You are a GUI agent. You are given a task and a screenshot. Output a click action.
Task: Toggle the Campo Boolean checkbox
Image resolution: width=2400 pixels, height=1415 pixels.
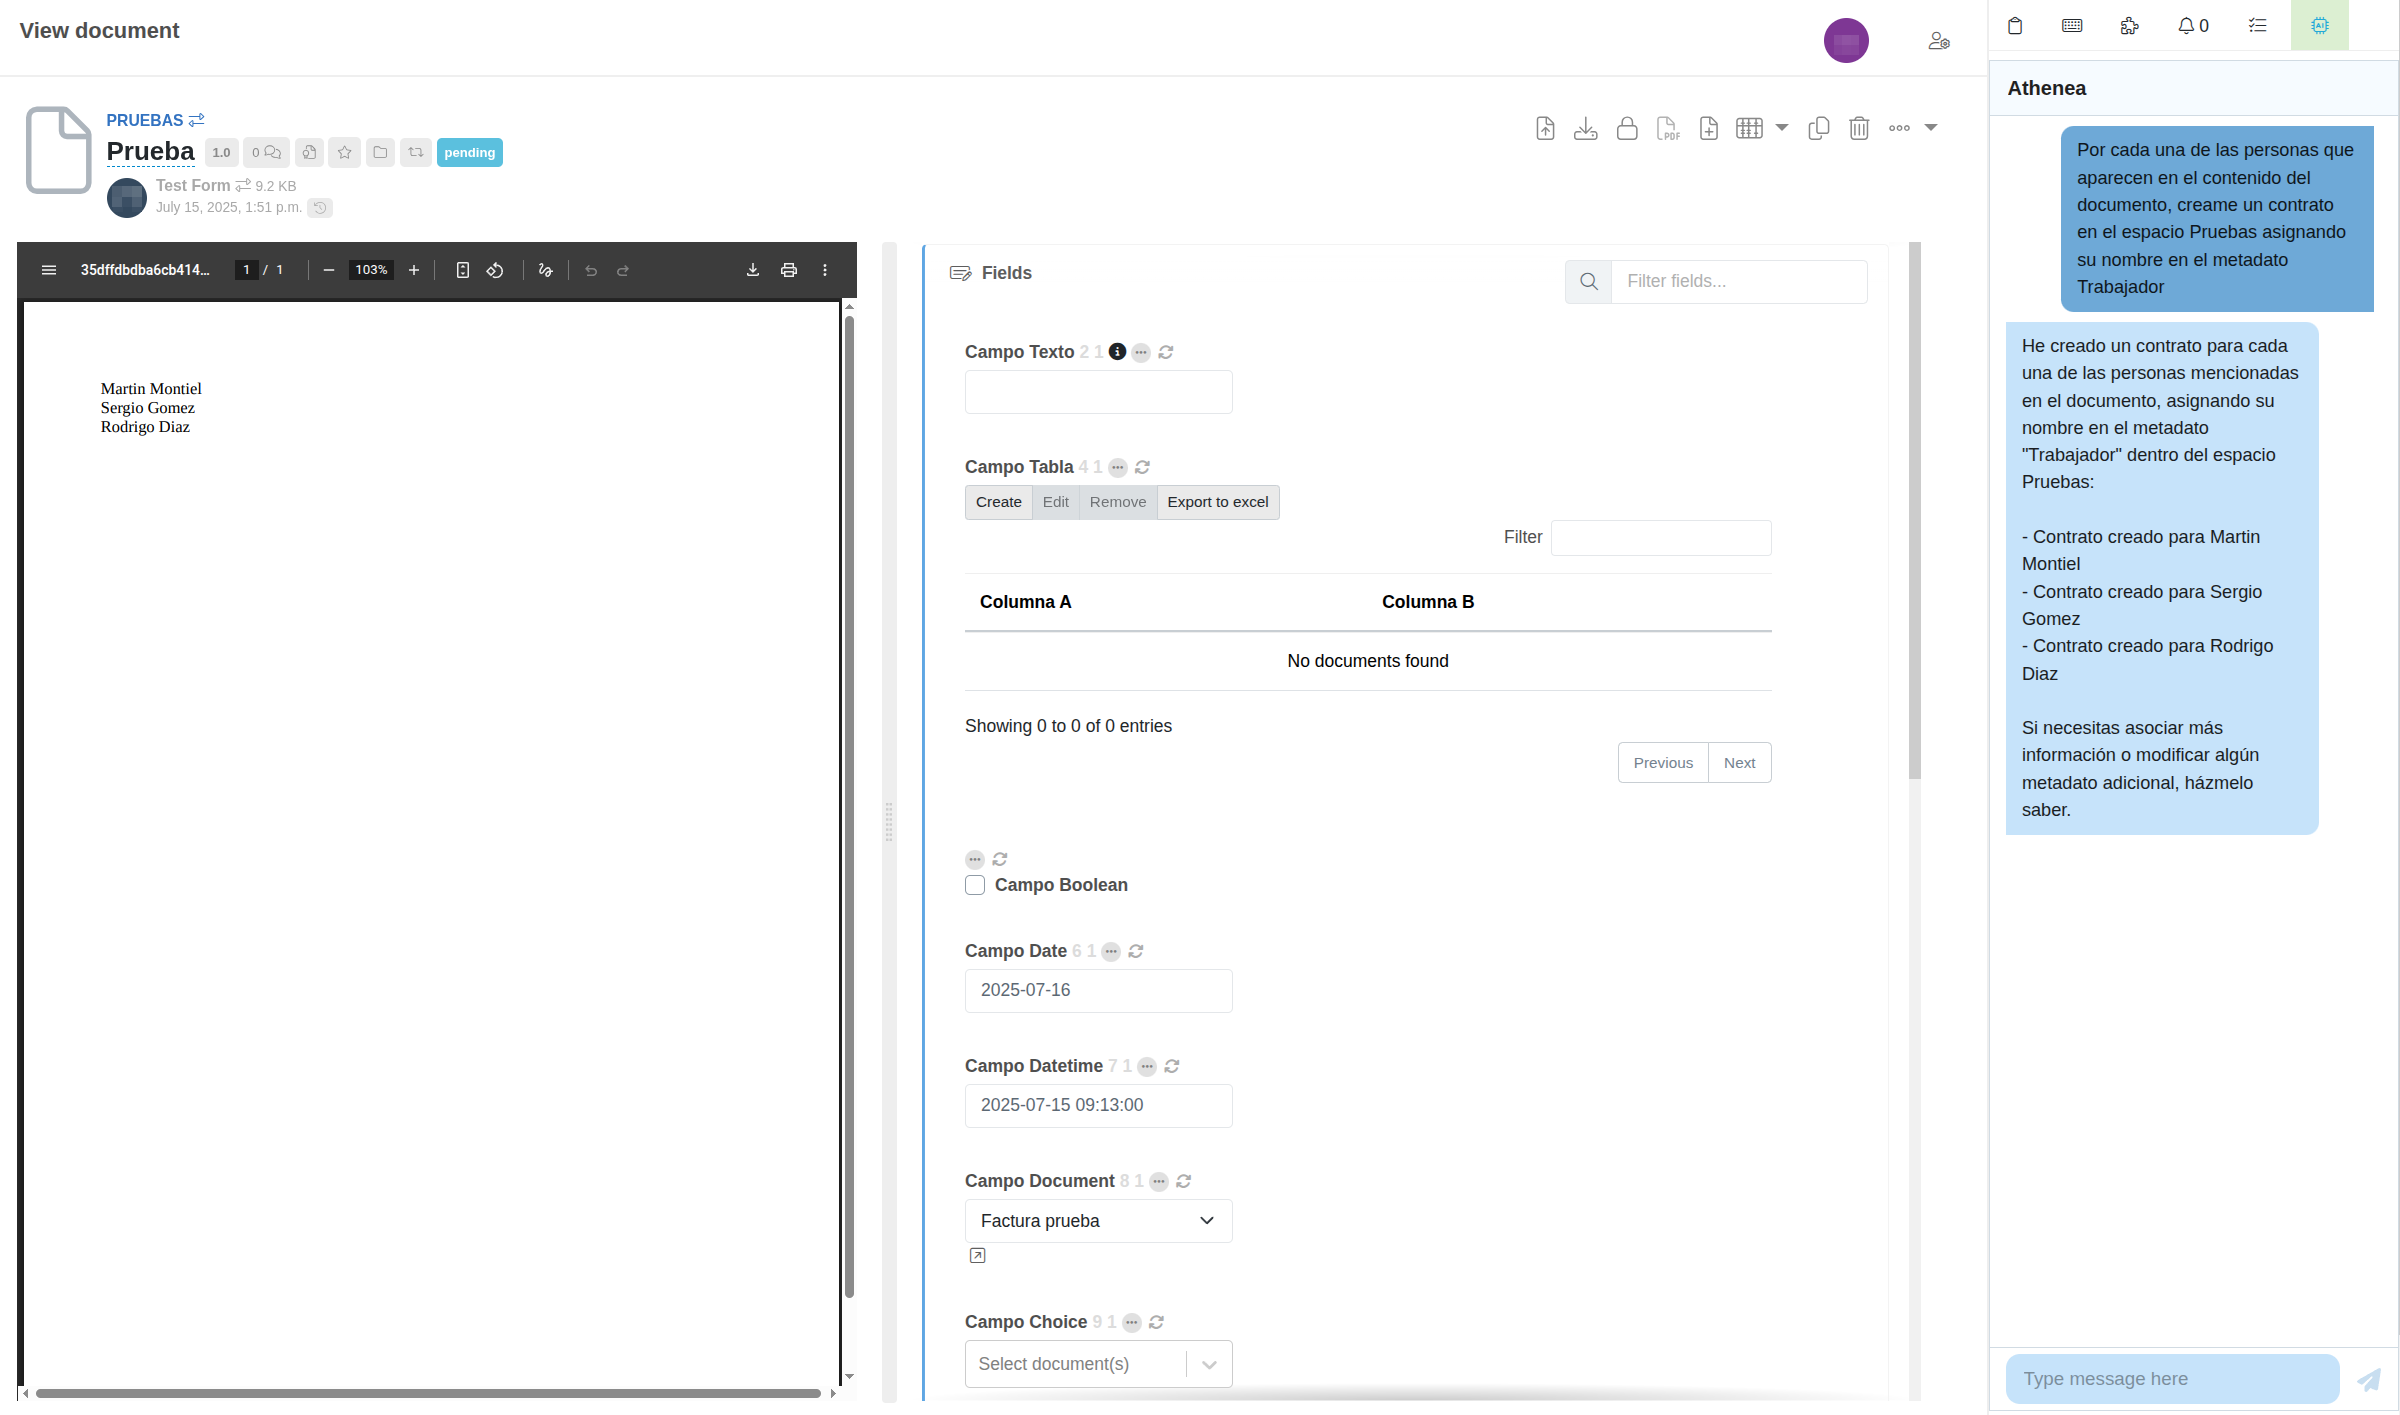click(975, 885)
